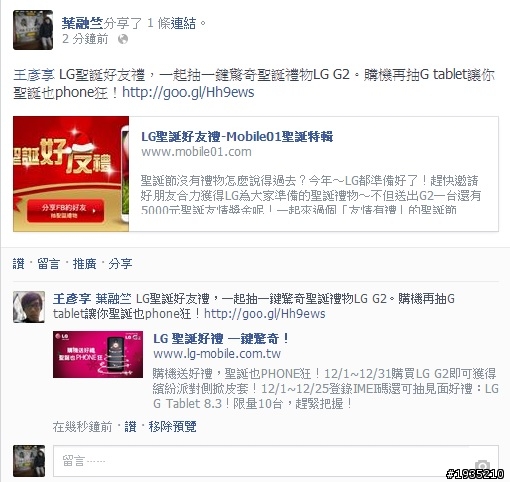Click 留言 action under the post

pyautogui.click(x=48, y=264)
